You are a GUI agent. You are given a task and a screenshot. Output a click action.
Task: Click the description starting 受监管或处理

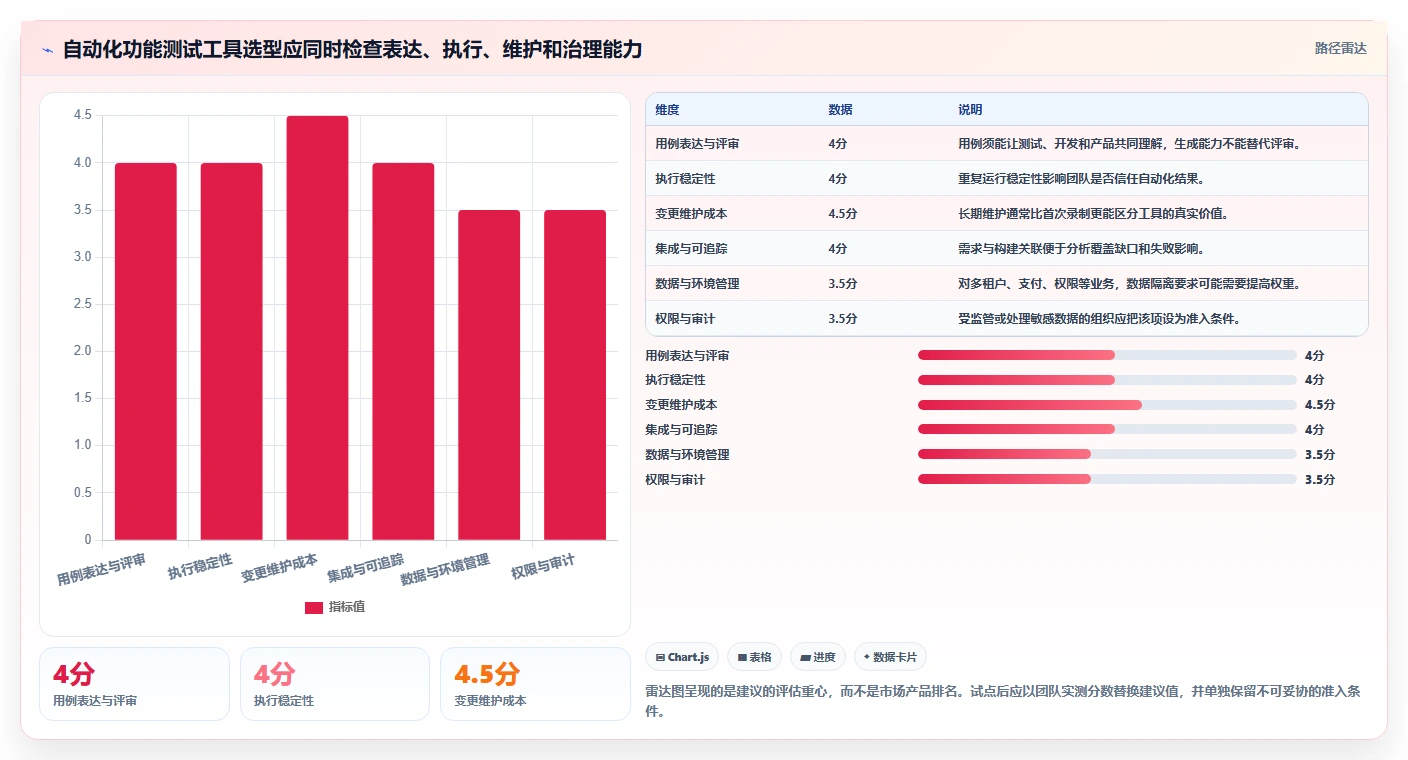1099,319
